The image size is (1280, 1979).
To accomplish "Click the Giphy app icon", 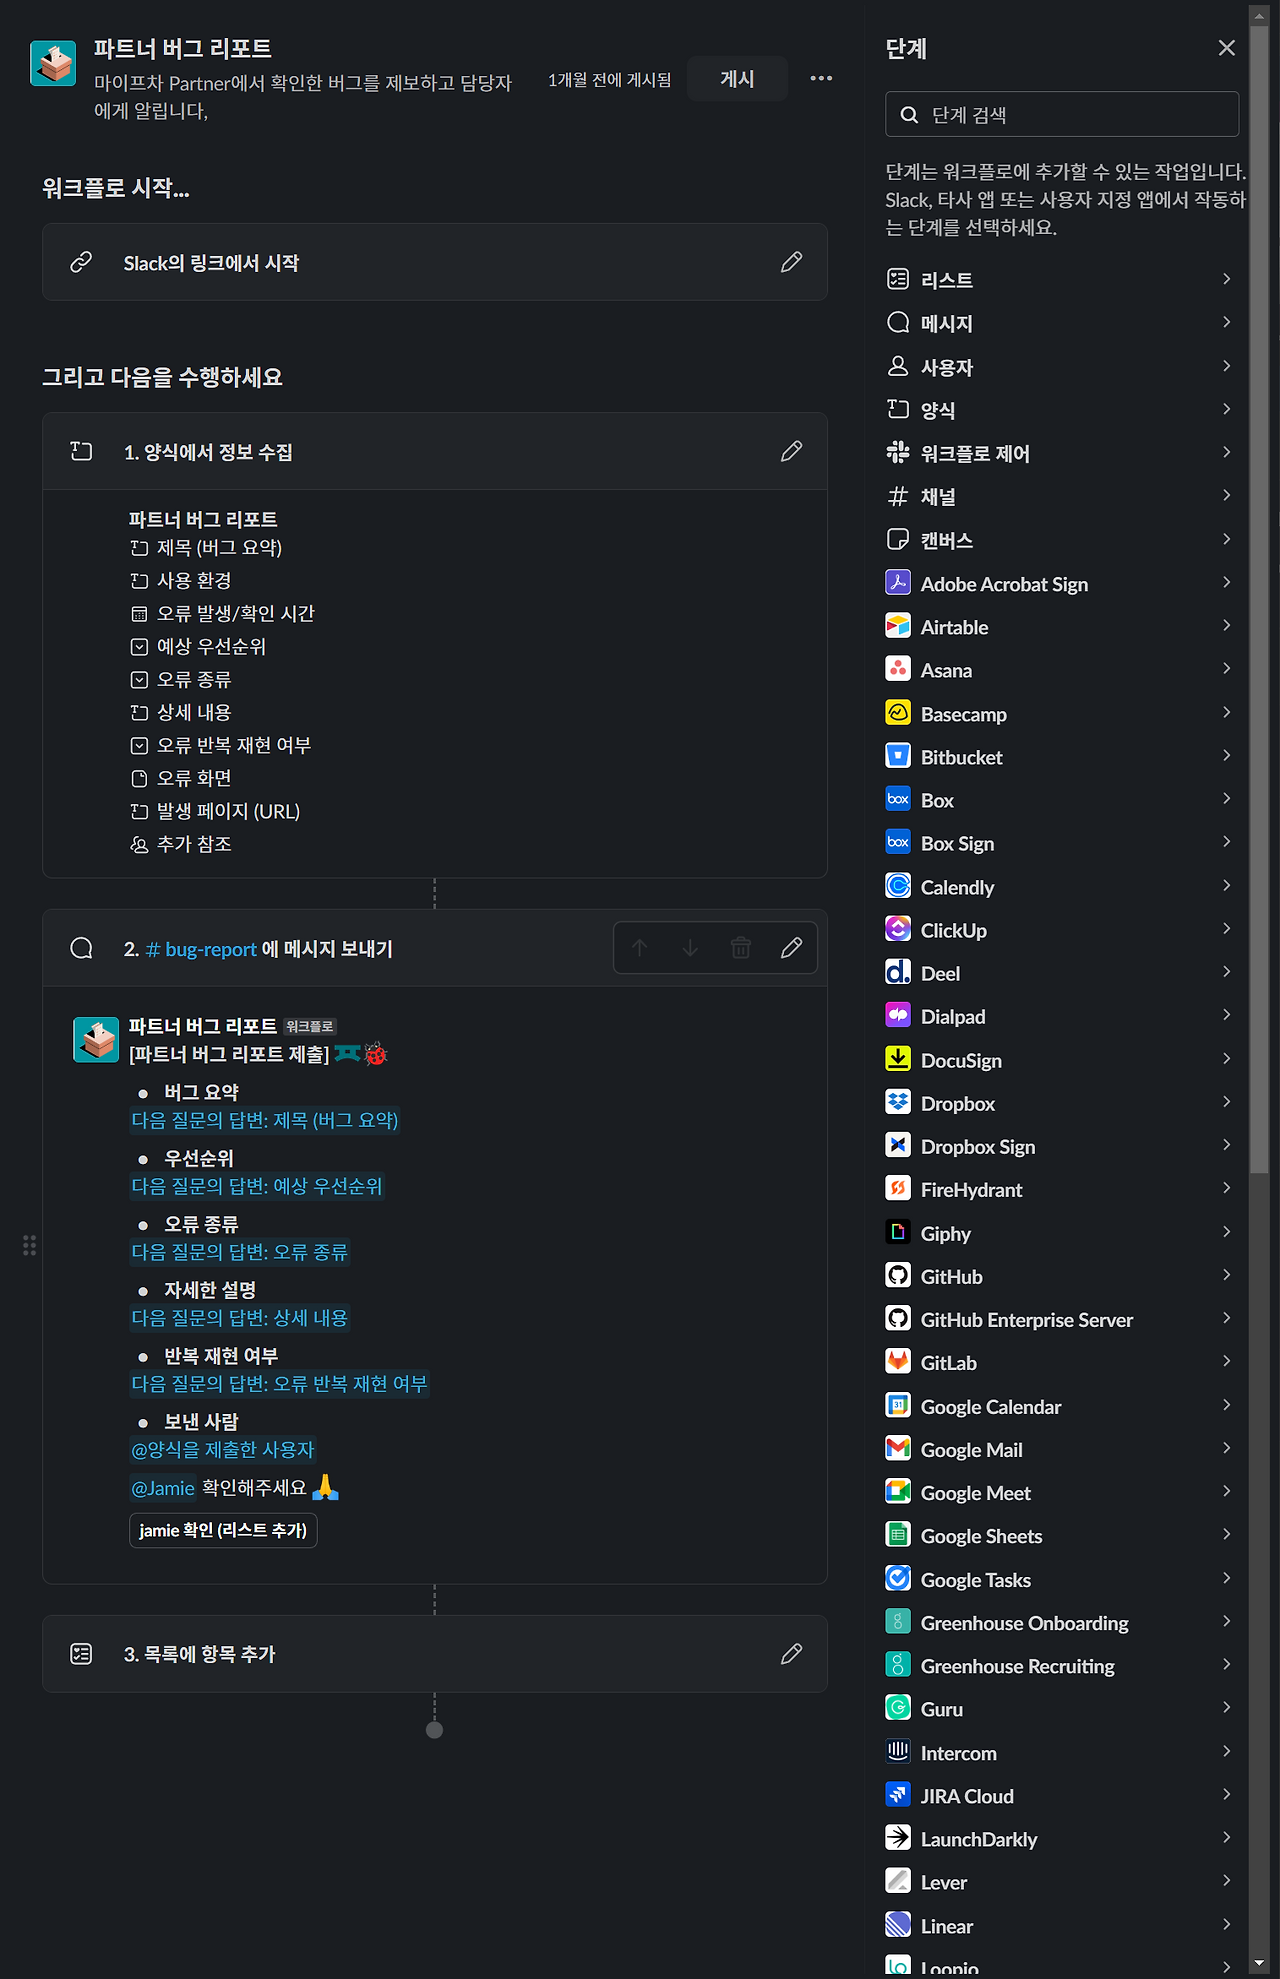I will click(898, 1232).
